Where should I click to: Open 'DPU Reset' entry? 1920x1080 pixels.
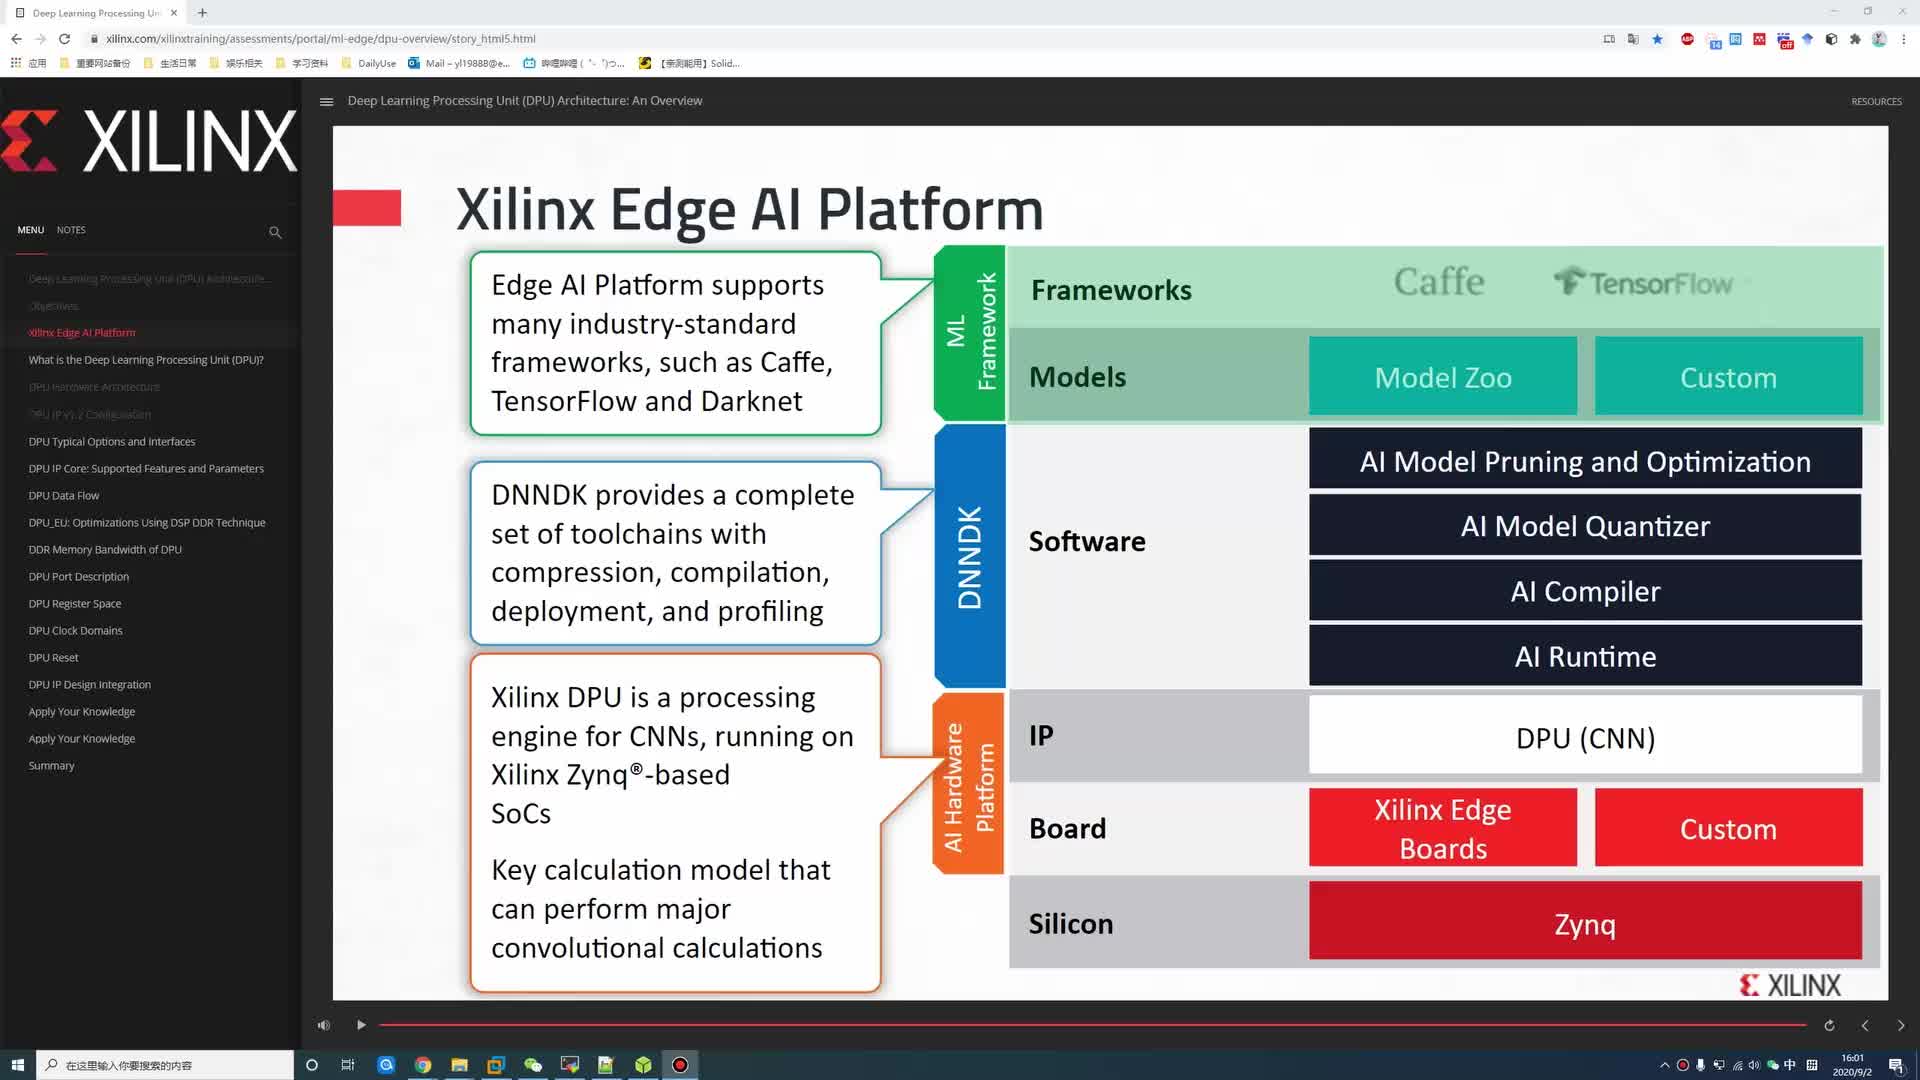(53, 658)
